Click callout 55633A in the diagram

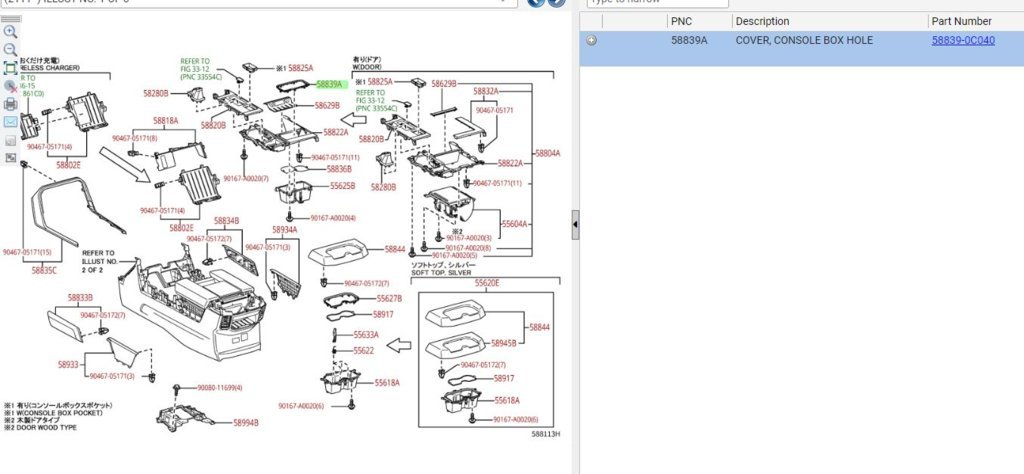[366, 335]
